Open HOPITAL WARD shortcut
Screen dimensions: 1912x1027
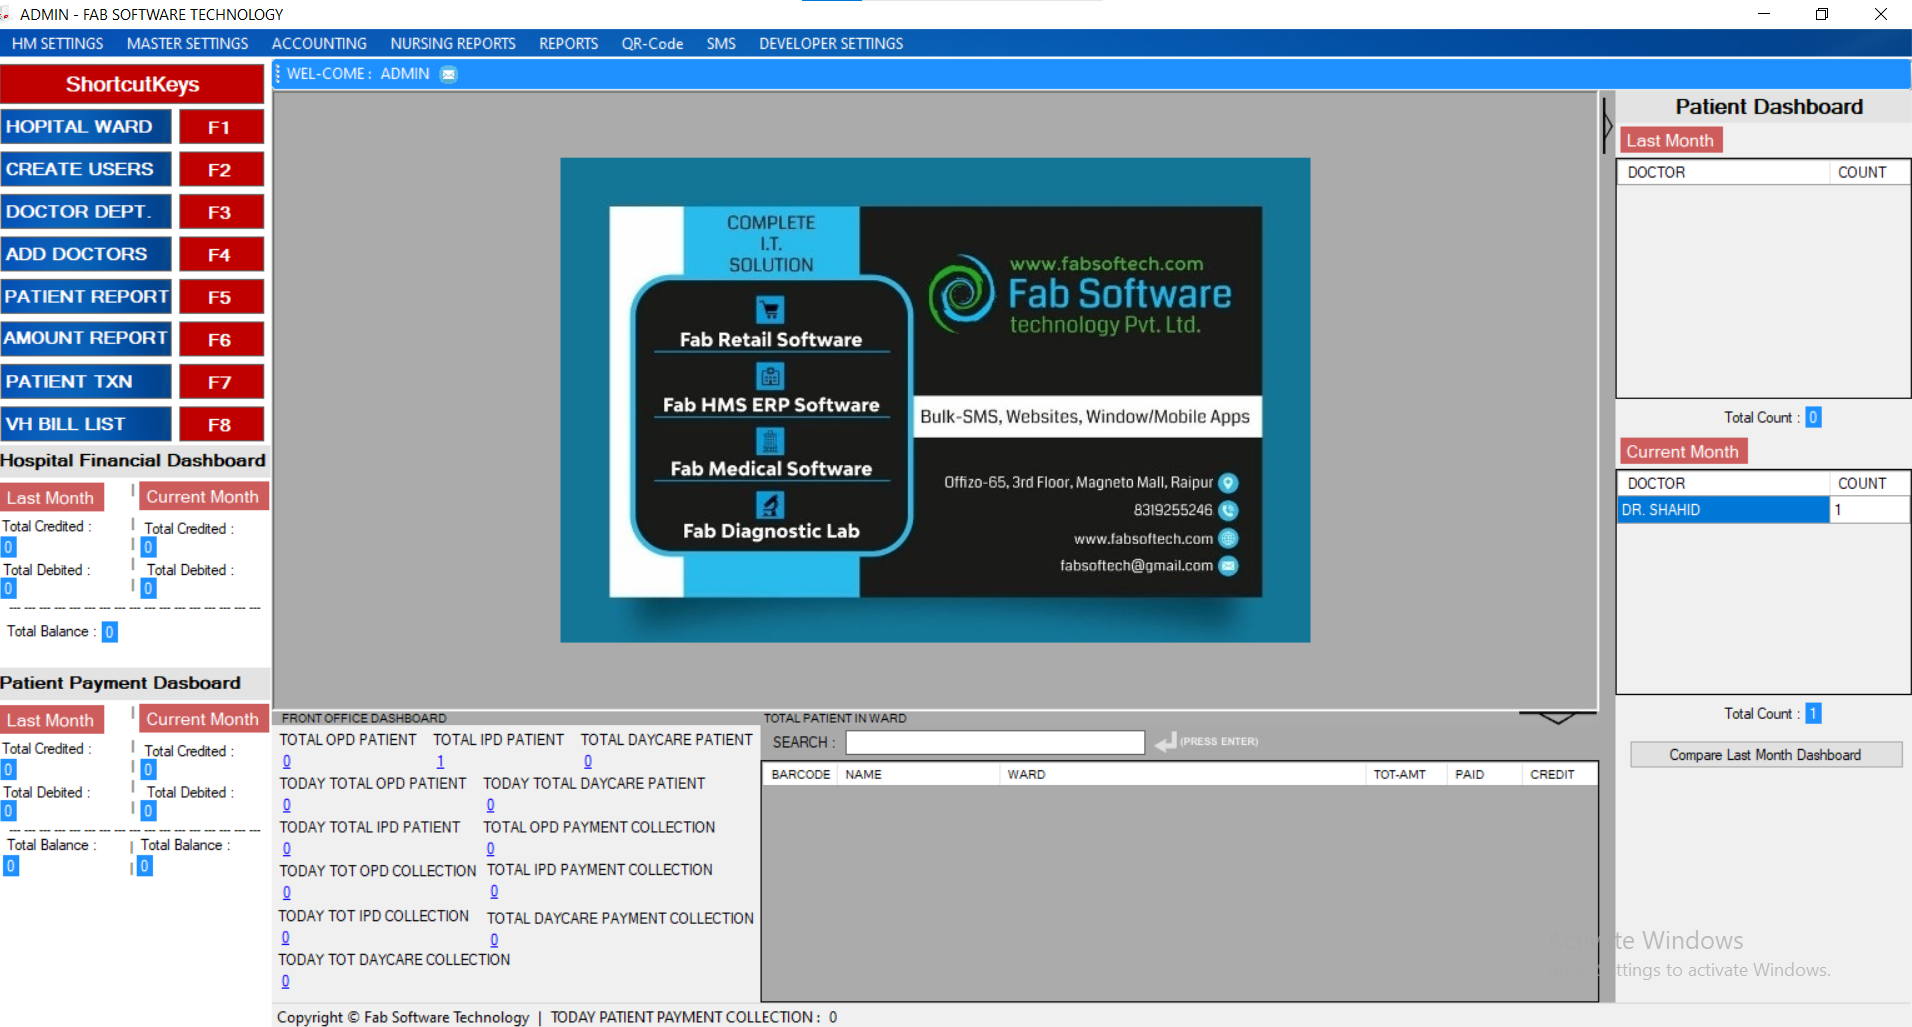pyautogui.click(x=86, y=127)
